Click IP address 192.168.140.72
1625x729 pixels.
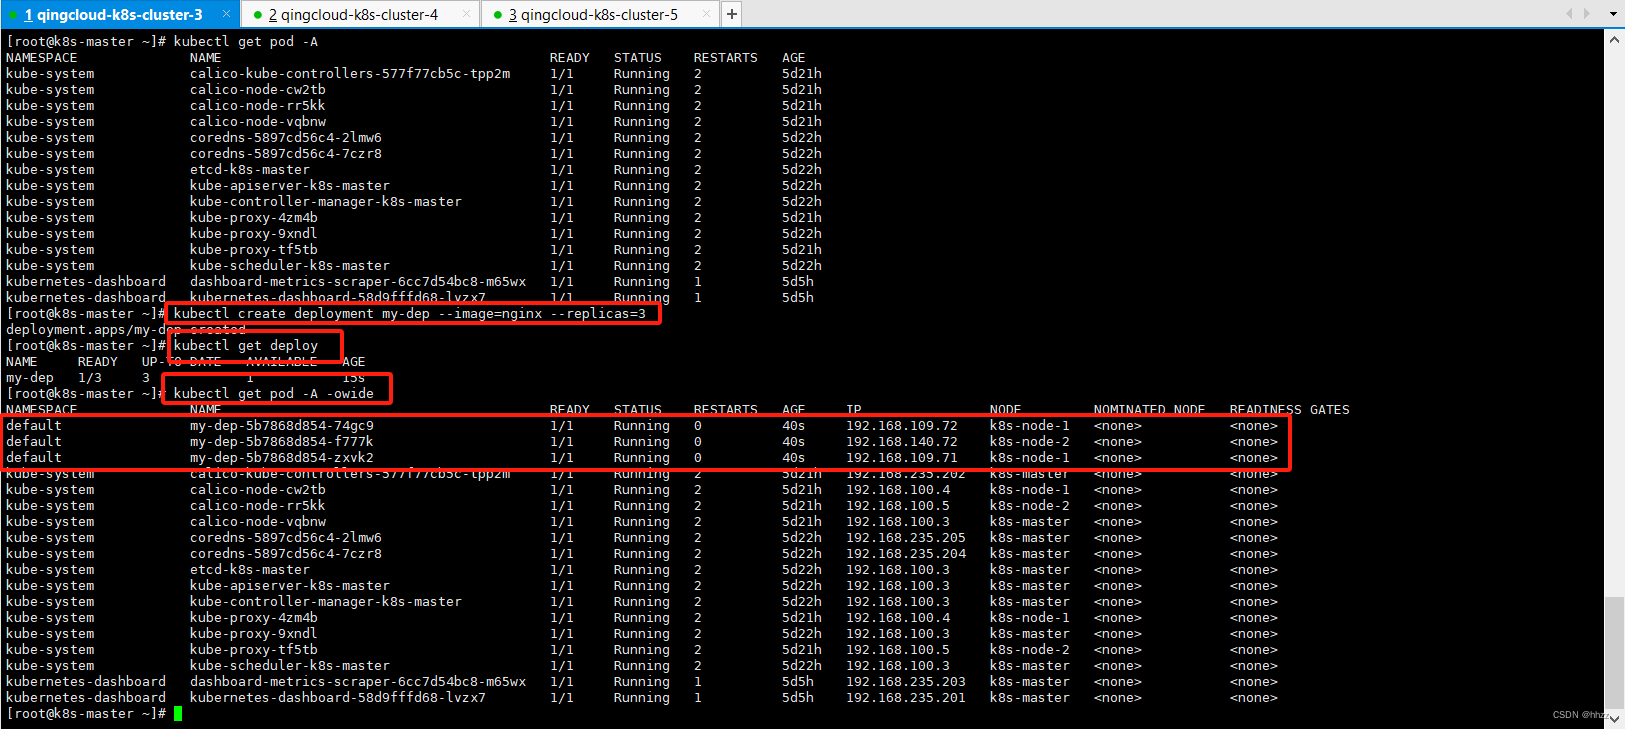click(902, 441)
